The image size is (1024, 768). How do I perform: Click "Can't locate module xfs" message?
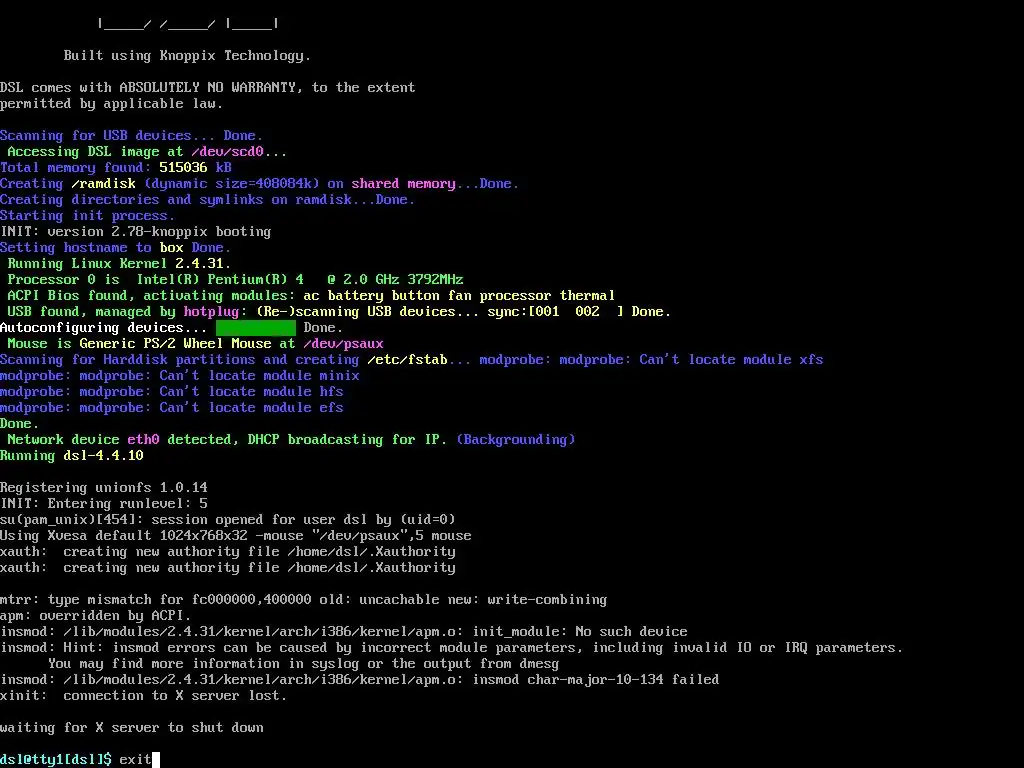pos(731,360)
